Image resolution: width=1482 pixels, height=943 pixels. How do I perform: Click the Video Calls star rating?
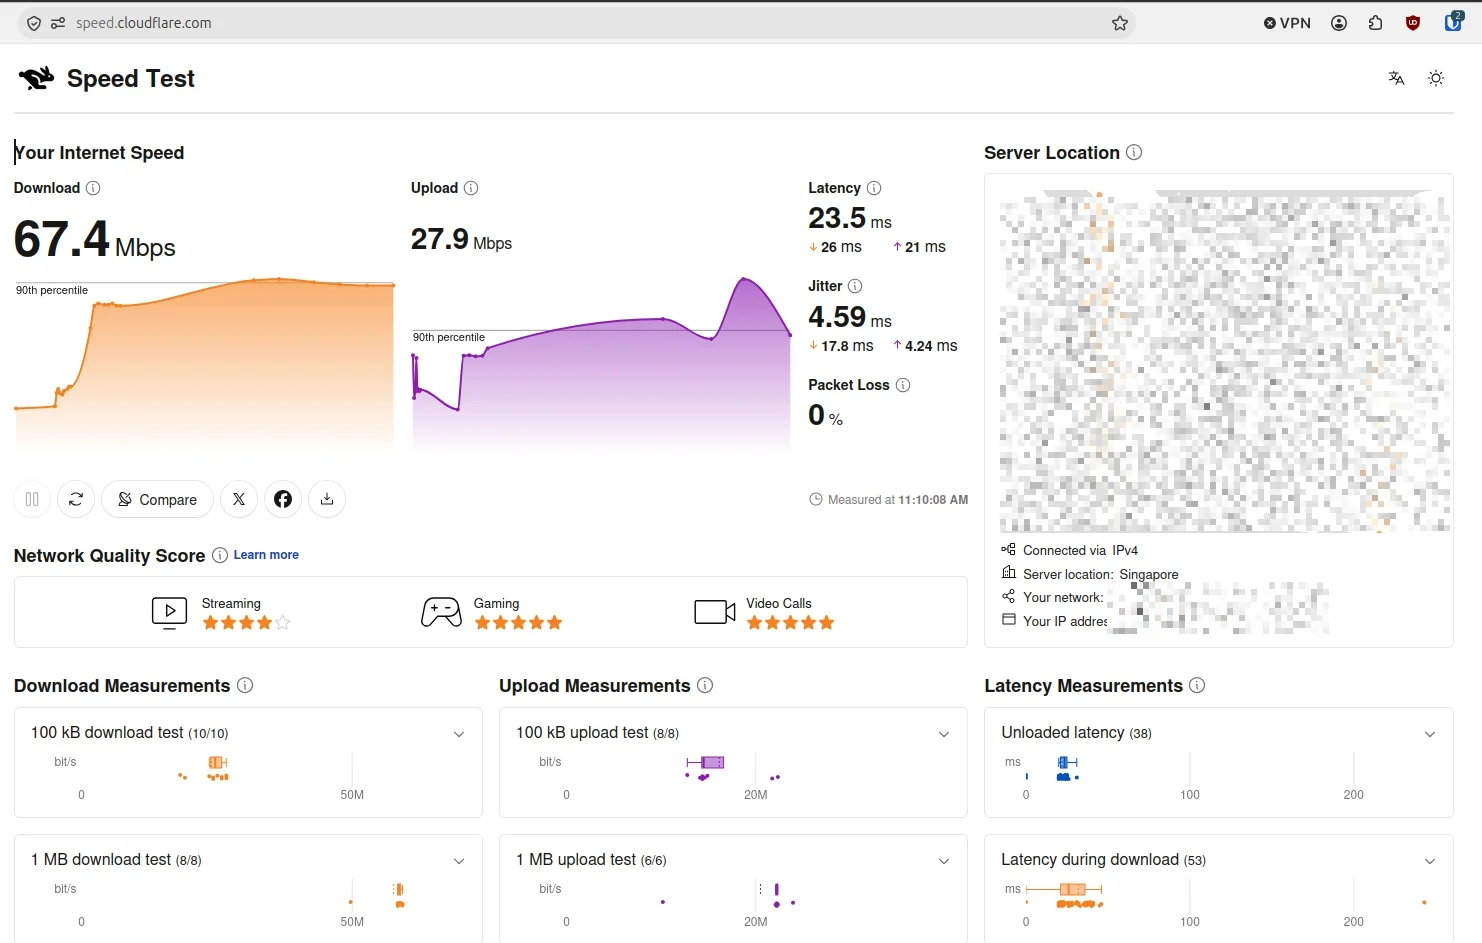click(x=790, y=623)
